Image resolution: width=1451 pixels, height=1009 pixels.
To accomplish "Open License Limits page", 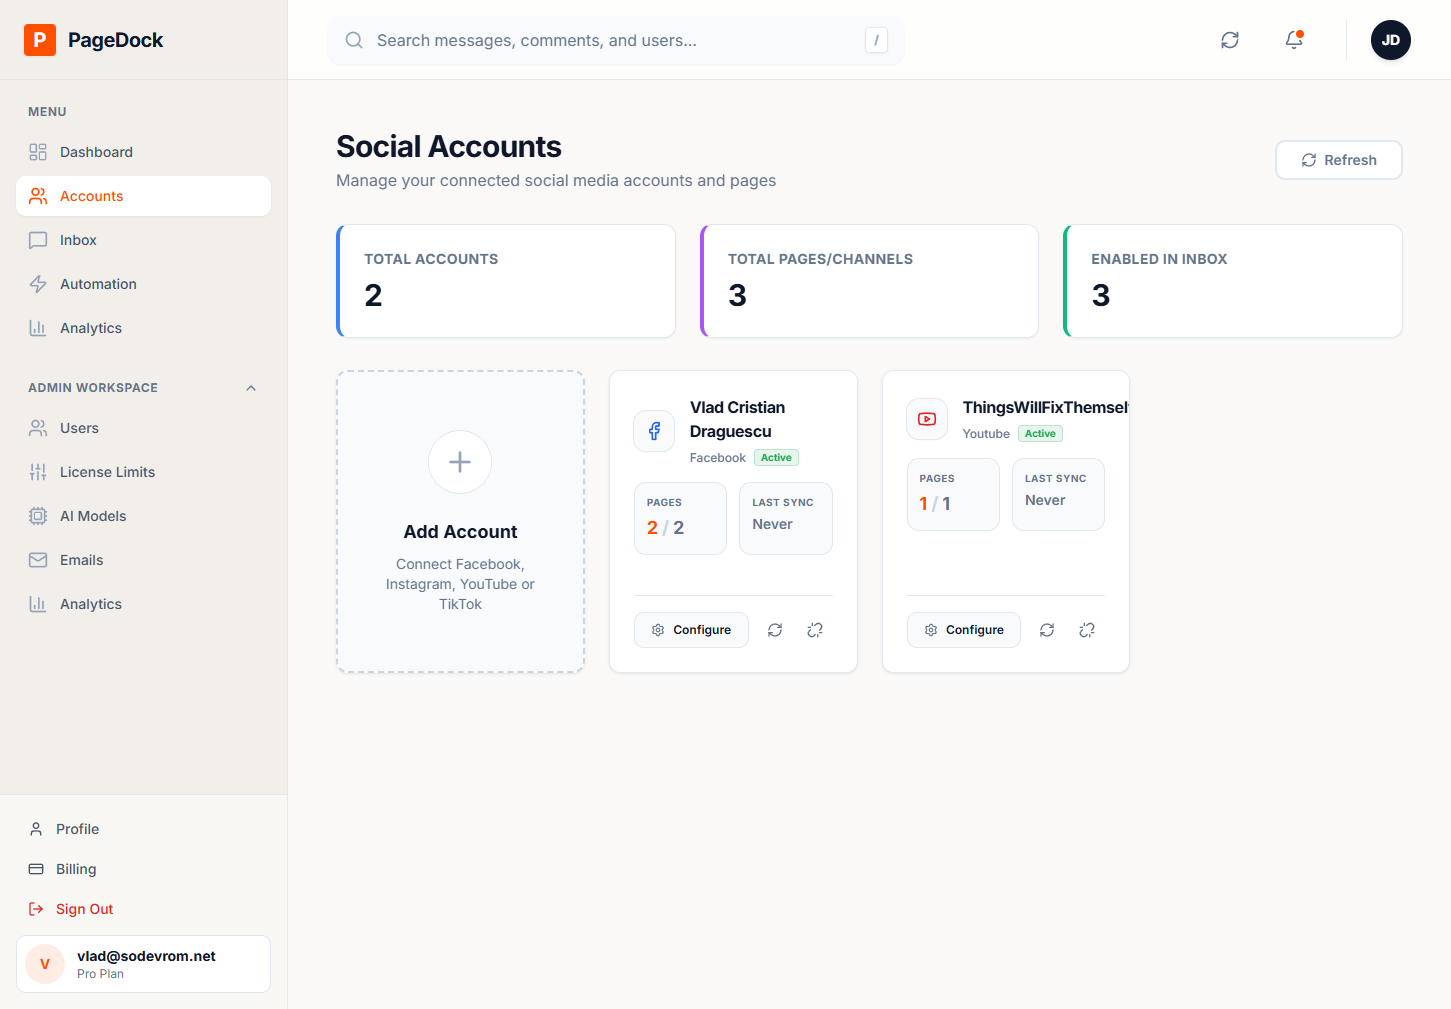I will (x=143, y=472).
